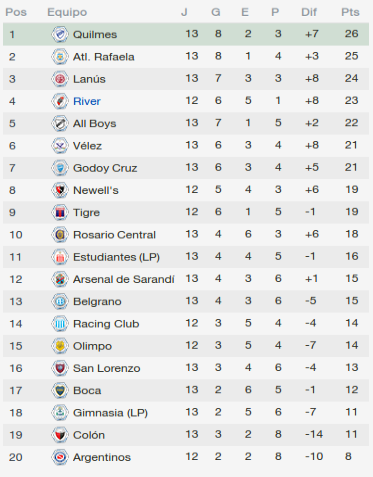The image size is (373, 477).
Task: Click the Godoy Cruz team name
Action: [105, 168]
